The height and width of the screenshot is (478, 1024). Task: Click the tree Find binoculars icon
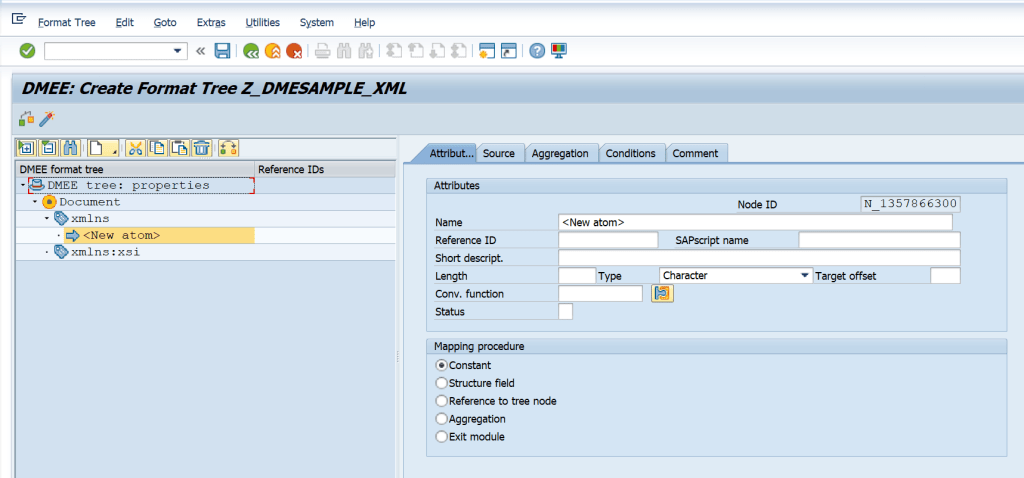(70, 148)
